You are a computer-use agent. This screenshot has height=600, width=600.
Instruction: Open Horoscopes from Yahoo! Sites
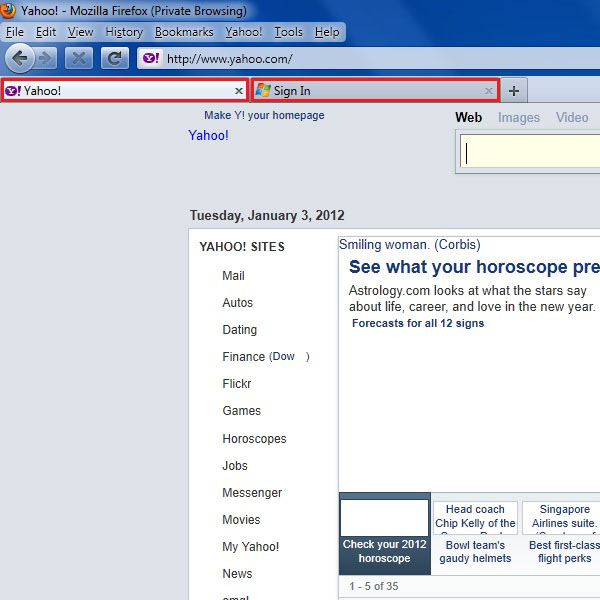[x=254, y=439]
